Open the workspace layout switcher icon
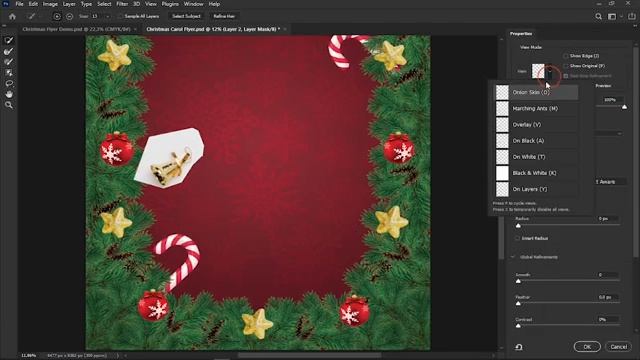640x360 pixels. [x=612, y=16]
